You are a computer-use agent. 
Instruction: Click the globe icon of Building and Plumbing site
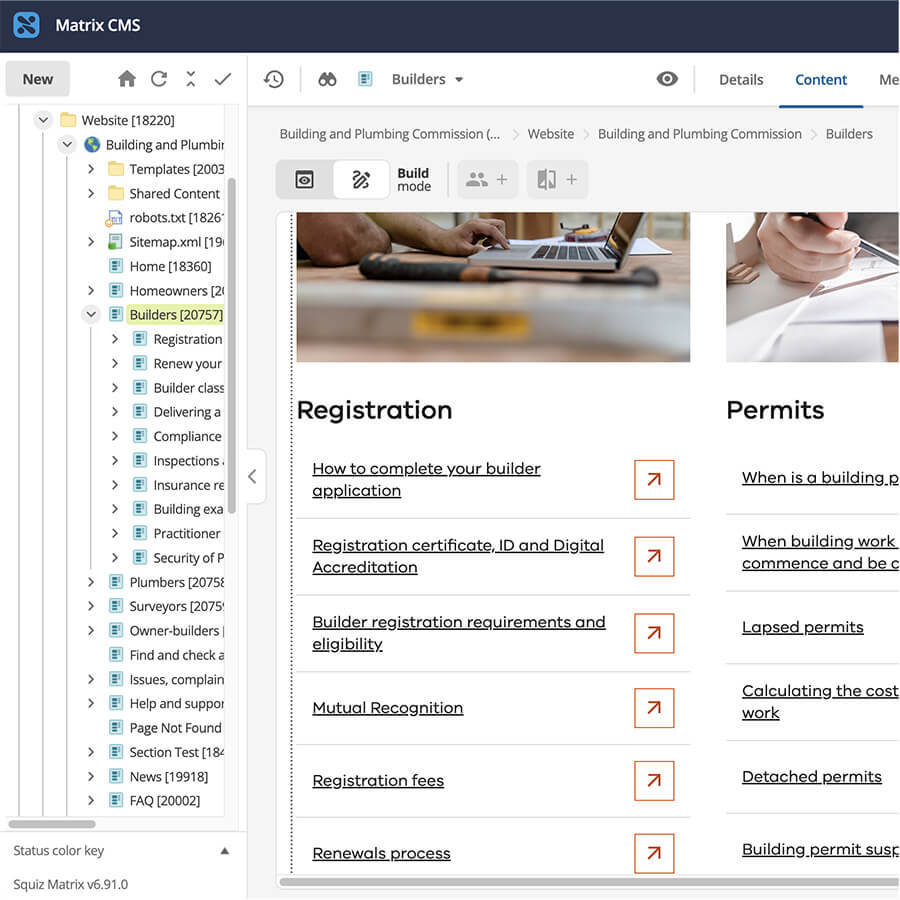[92, 145]
